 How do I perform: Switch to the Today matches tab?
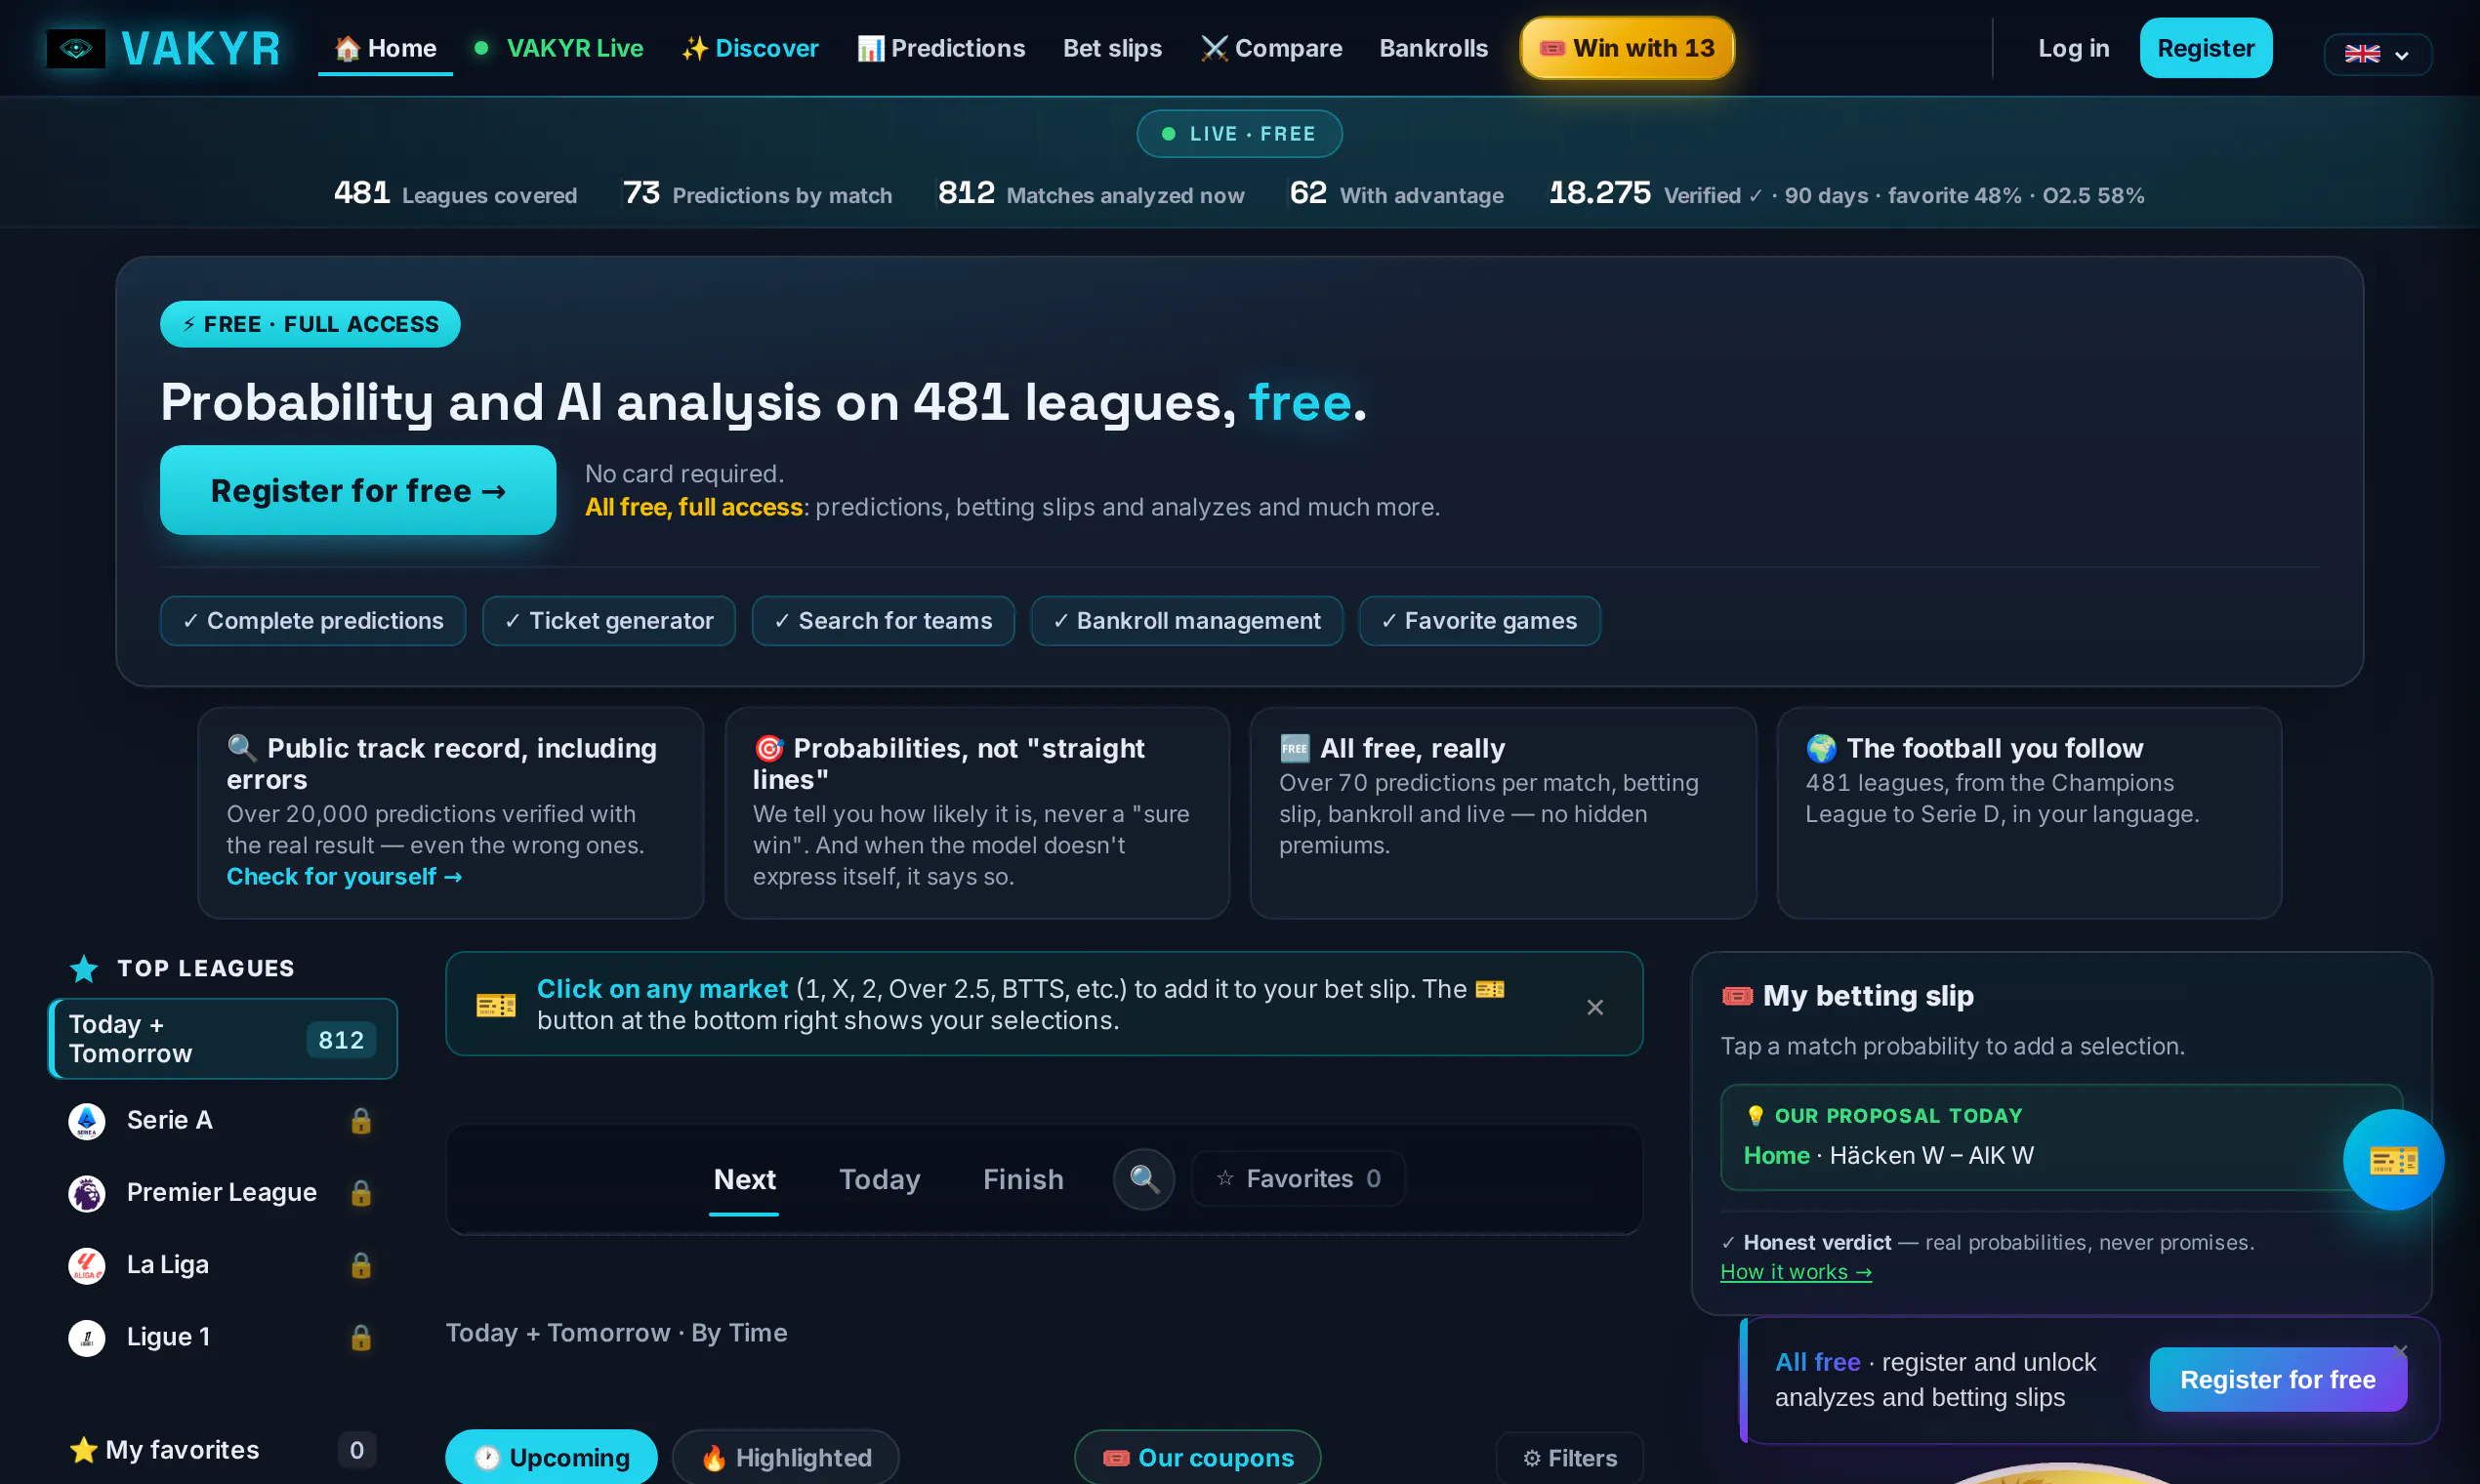(879, 1179)
